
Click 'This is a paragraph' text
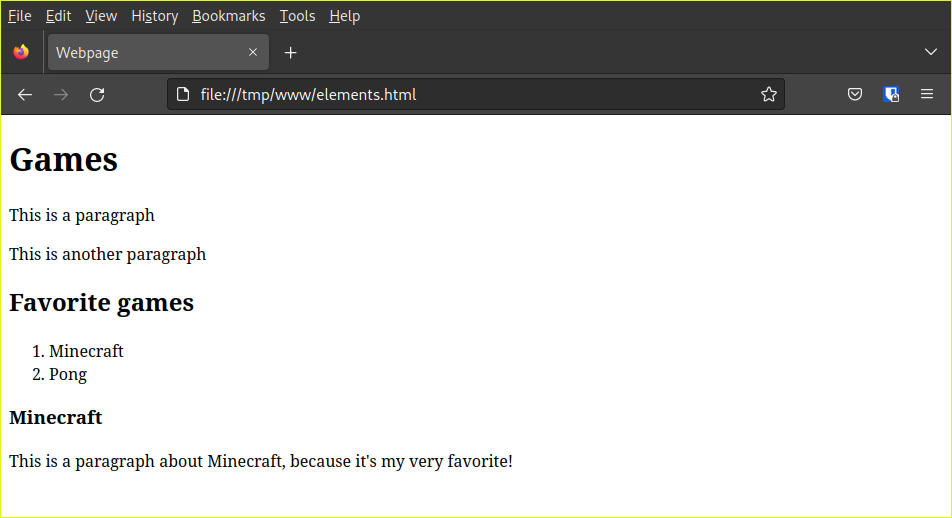pyautogui.click(x=82, y=216)
